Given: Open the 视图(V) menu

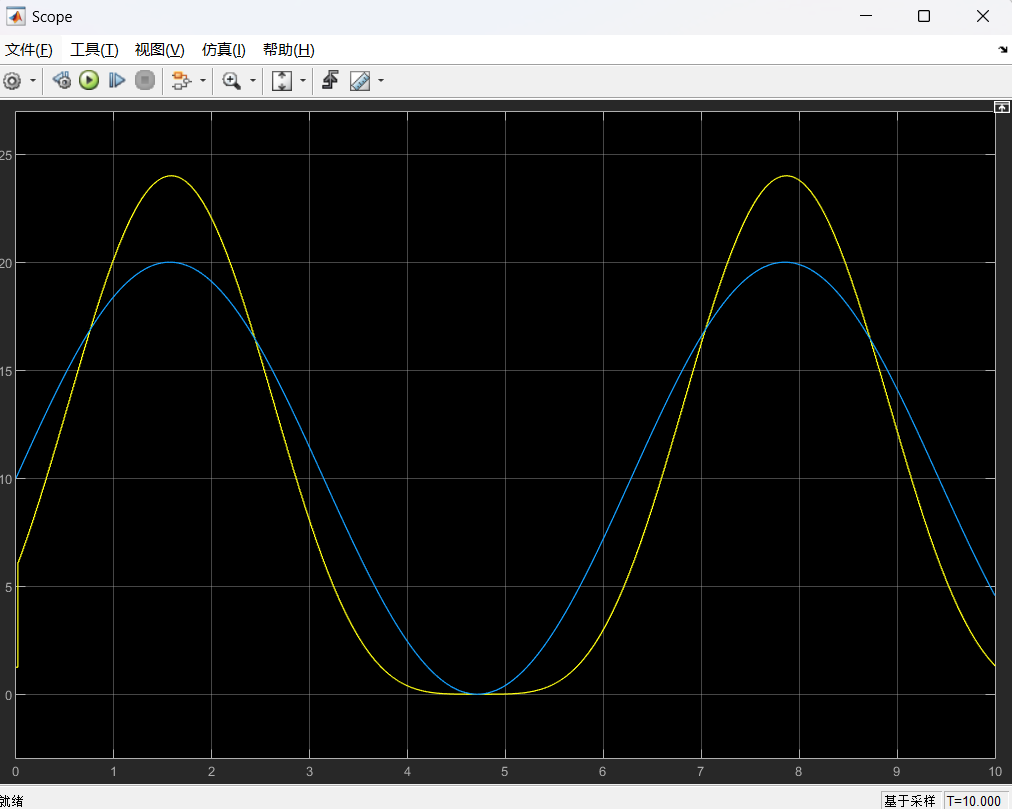Looking at the screenshot, I should pos(160,50).
